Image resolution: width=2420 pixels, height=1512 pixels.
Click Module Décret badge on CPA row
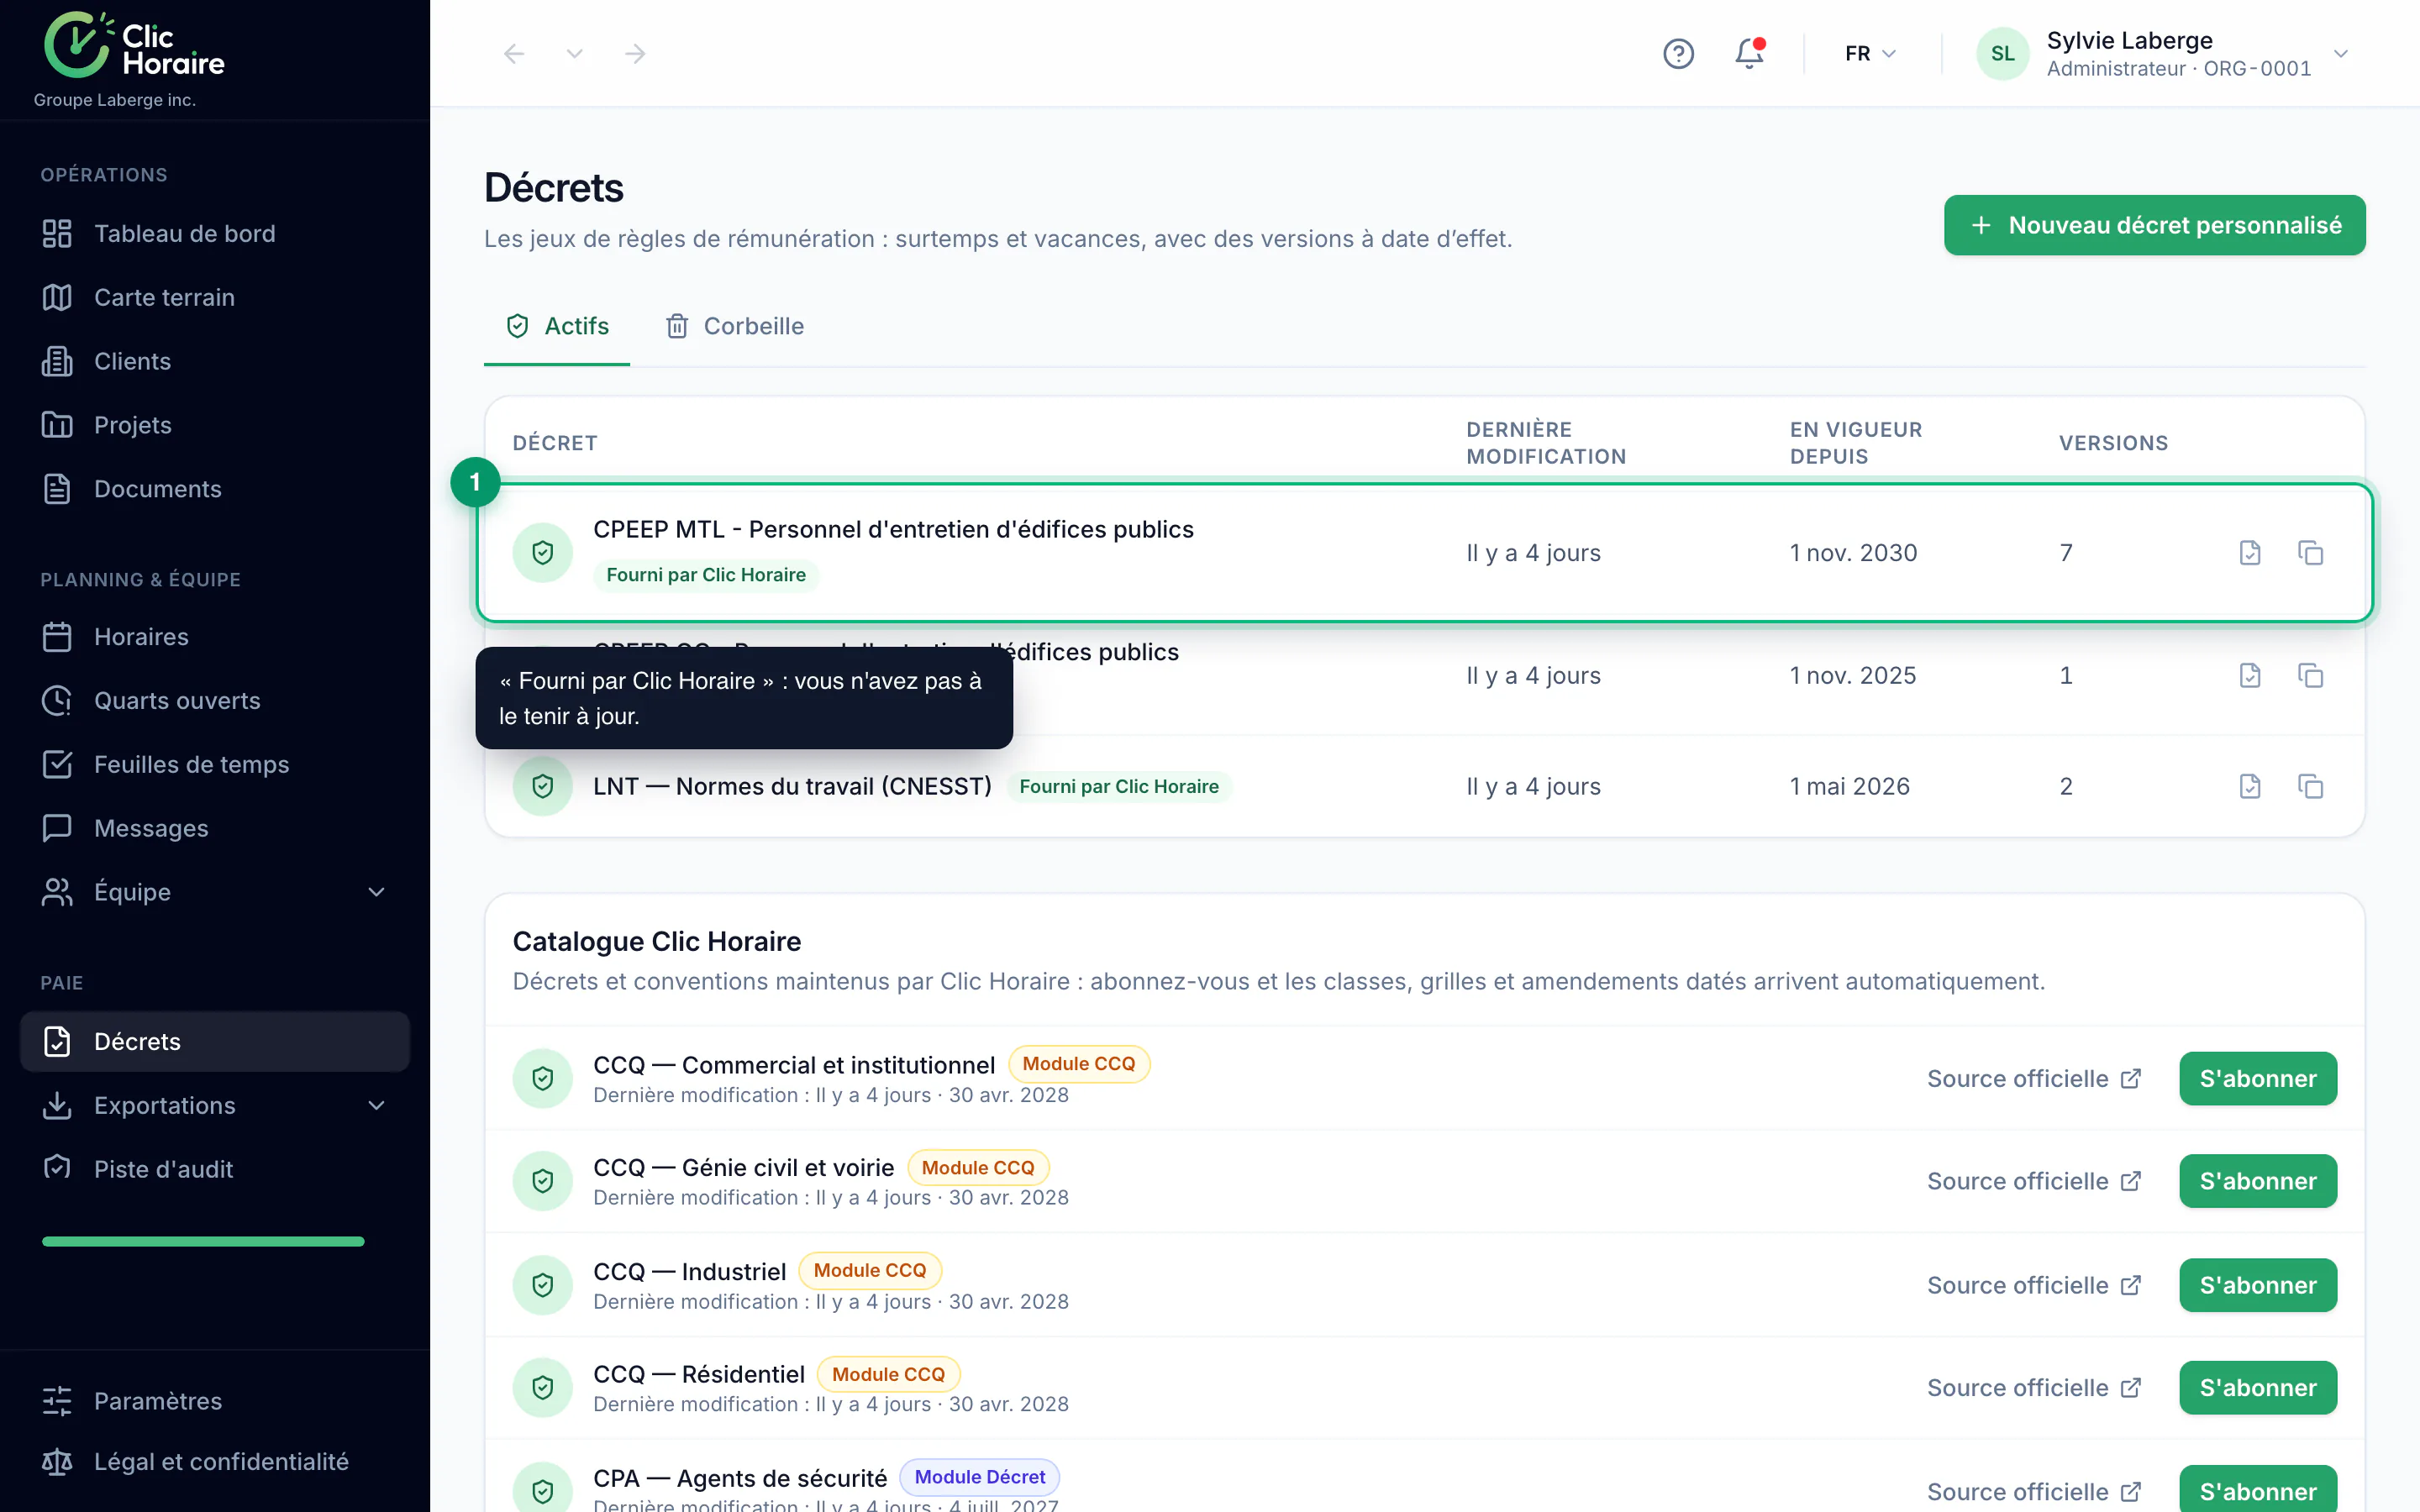979,1477
